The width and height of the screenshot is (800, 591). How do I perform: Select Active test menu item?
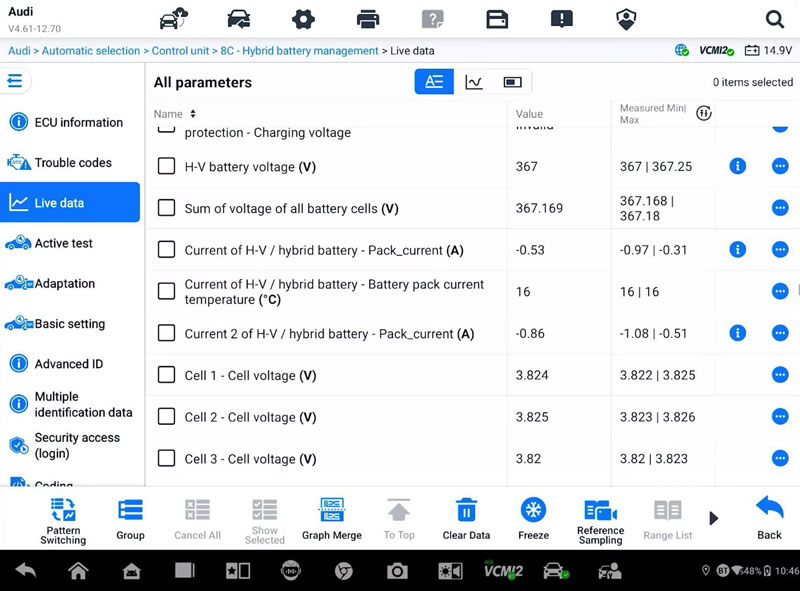(x=70, y=243)
